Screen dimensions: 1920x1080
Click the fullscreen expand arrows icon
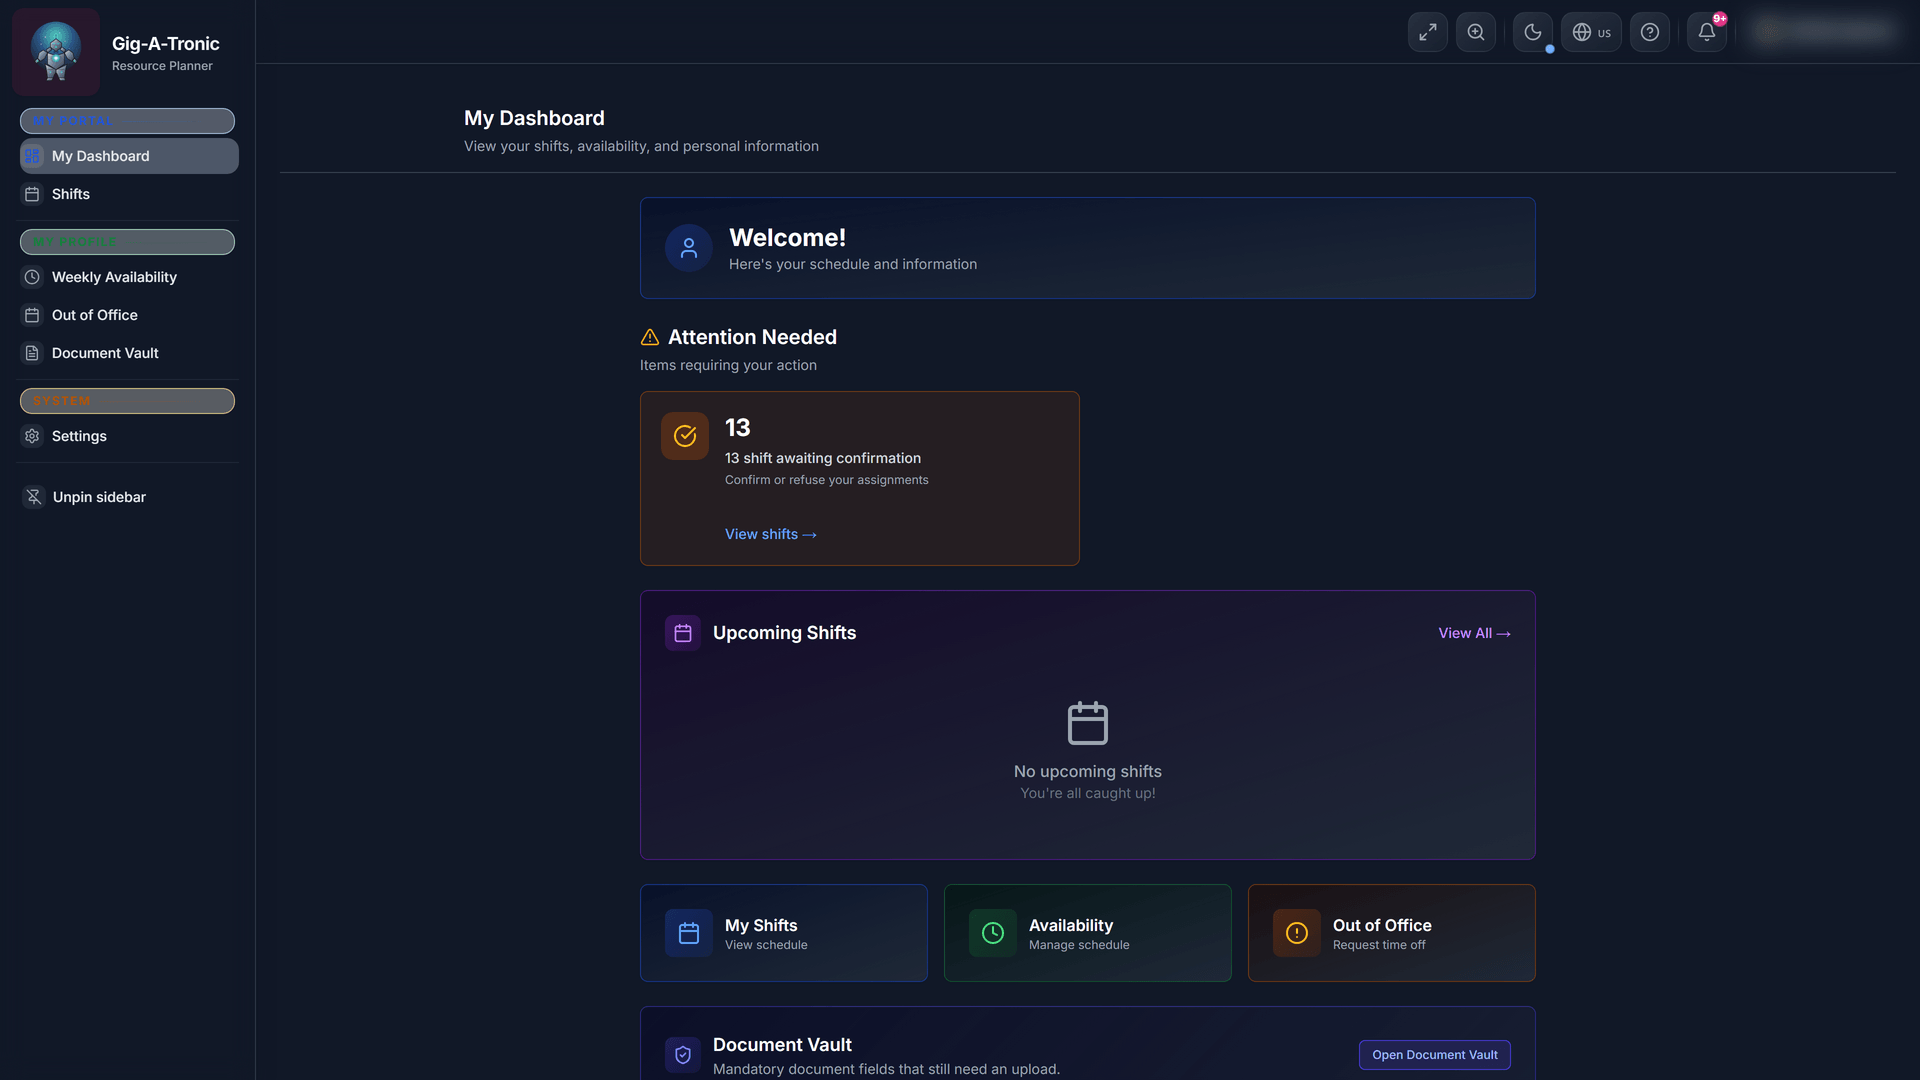[x=1428, y=32]
